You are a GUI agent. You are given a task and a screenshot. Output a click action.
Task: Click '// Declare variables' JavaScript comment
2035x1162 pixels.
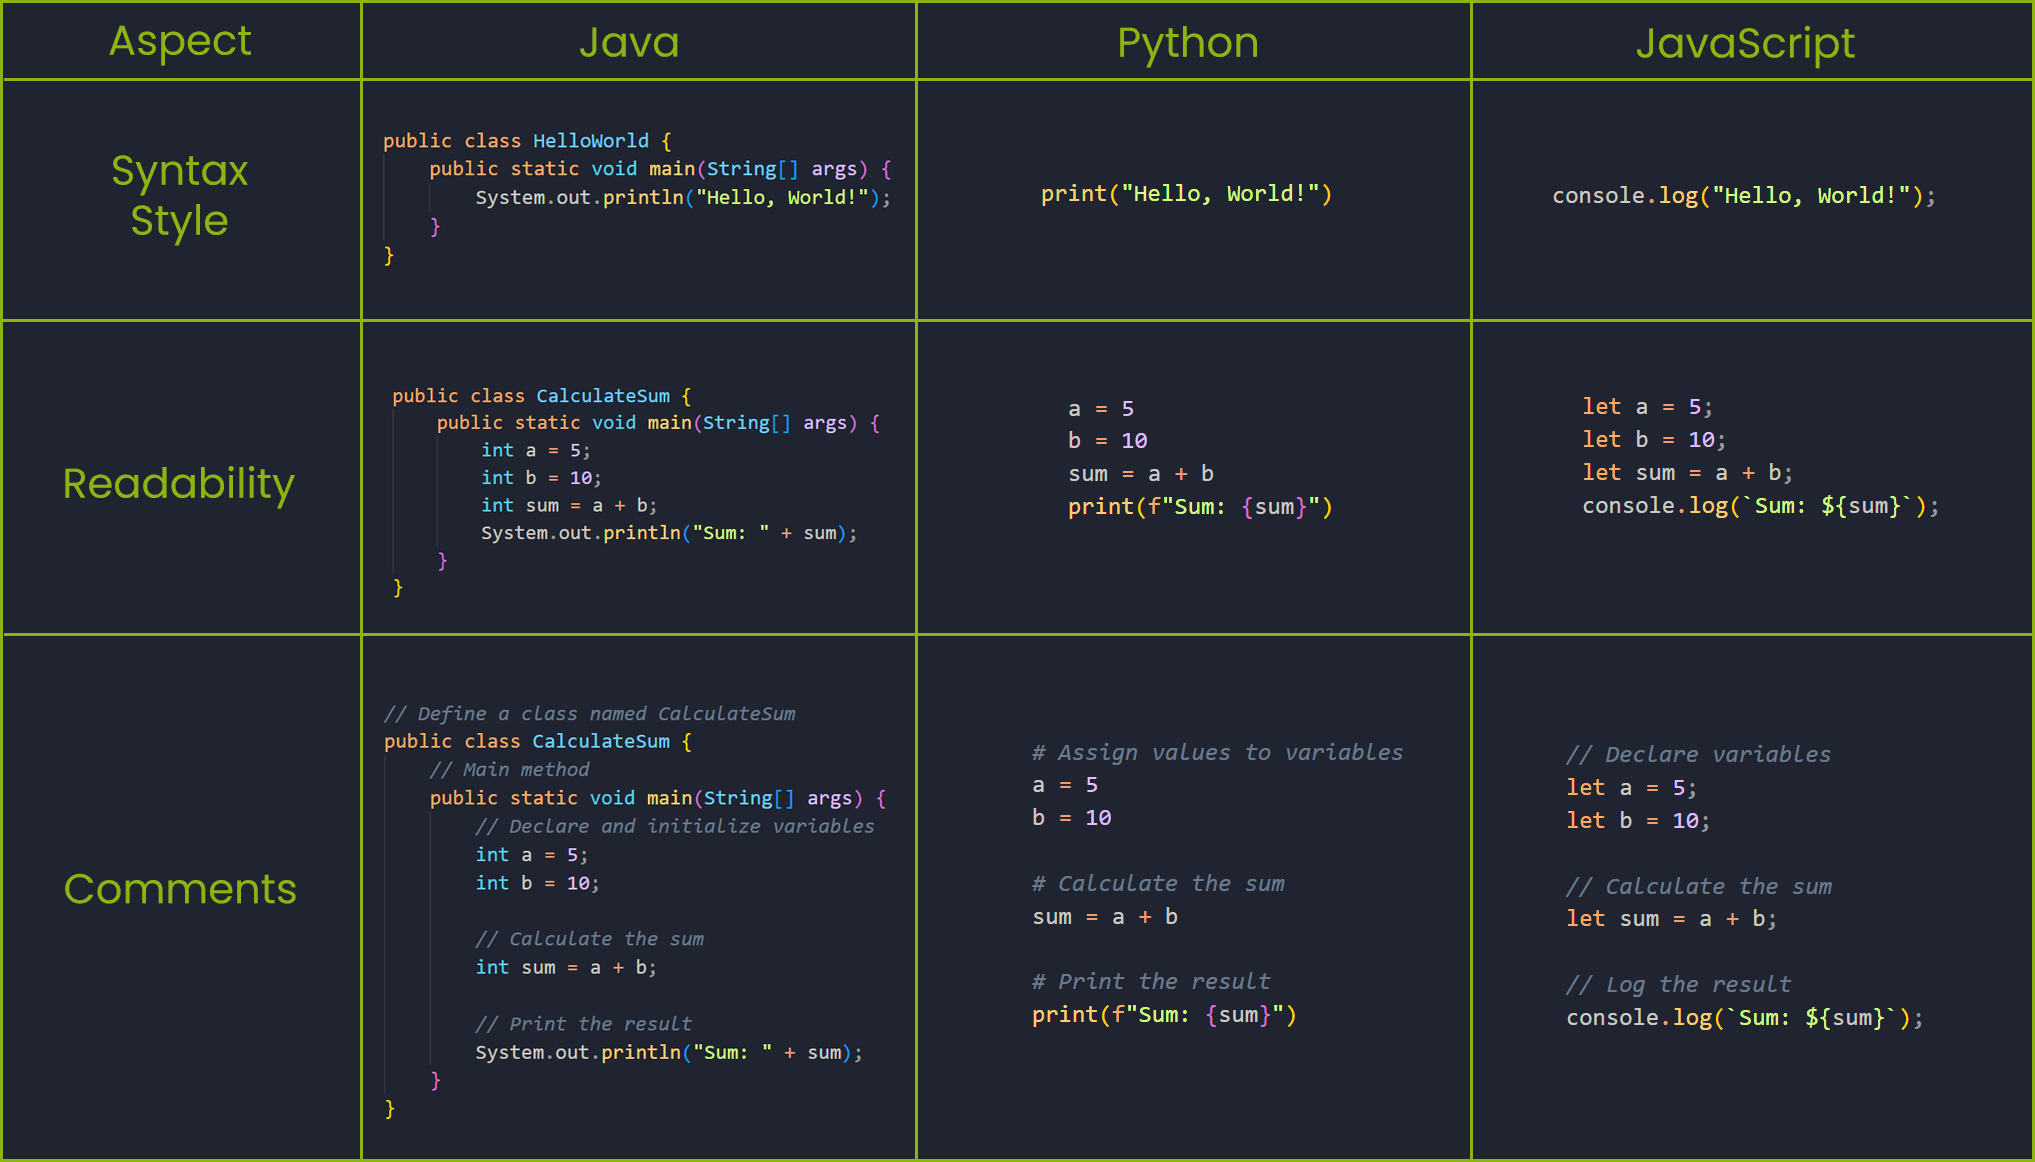tap(1699, 755)
